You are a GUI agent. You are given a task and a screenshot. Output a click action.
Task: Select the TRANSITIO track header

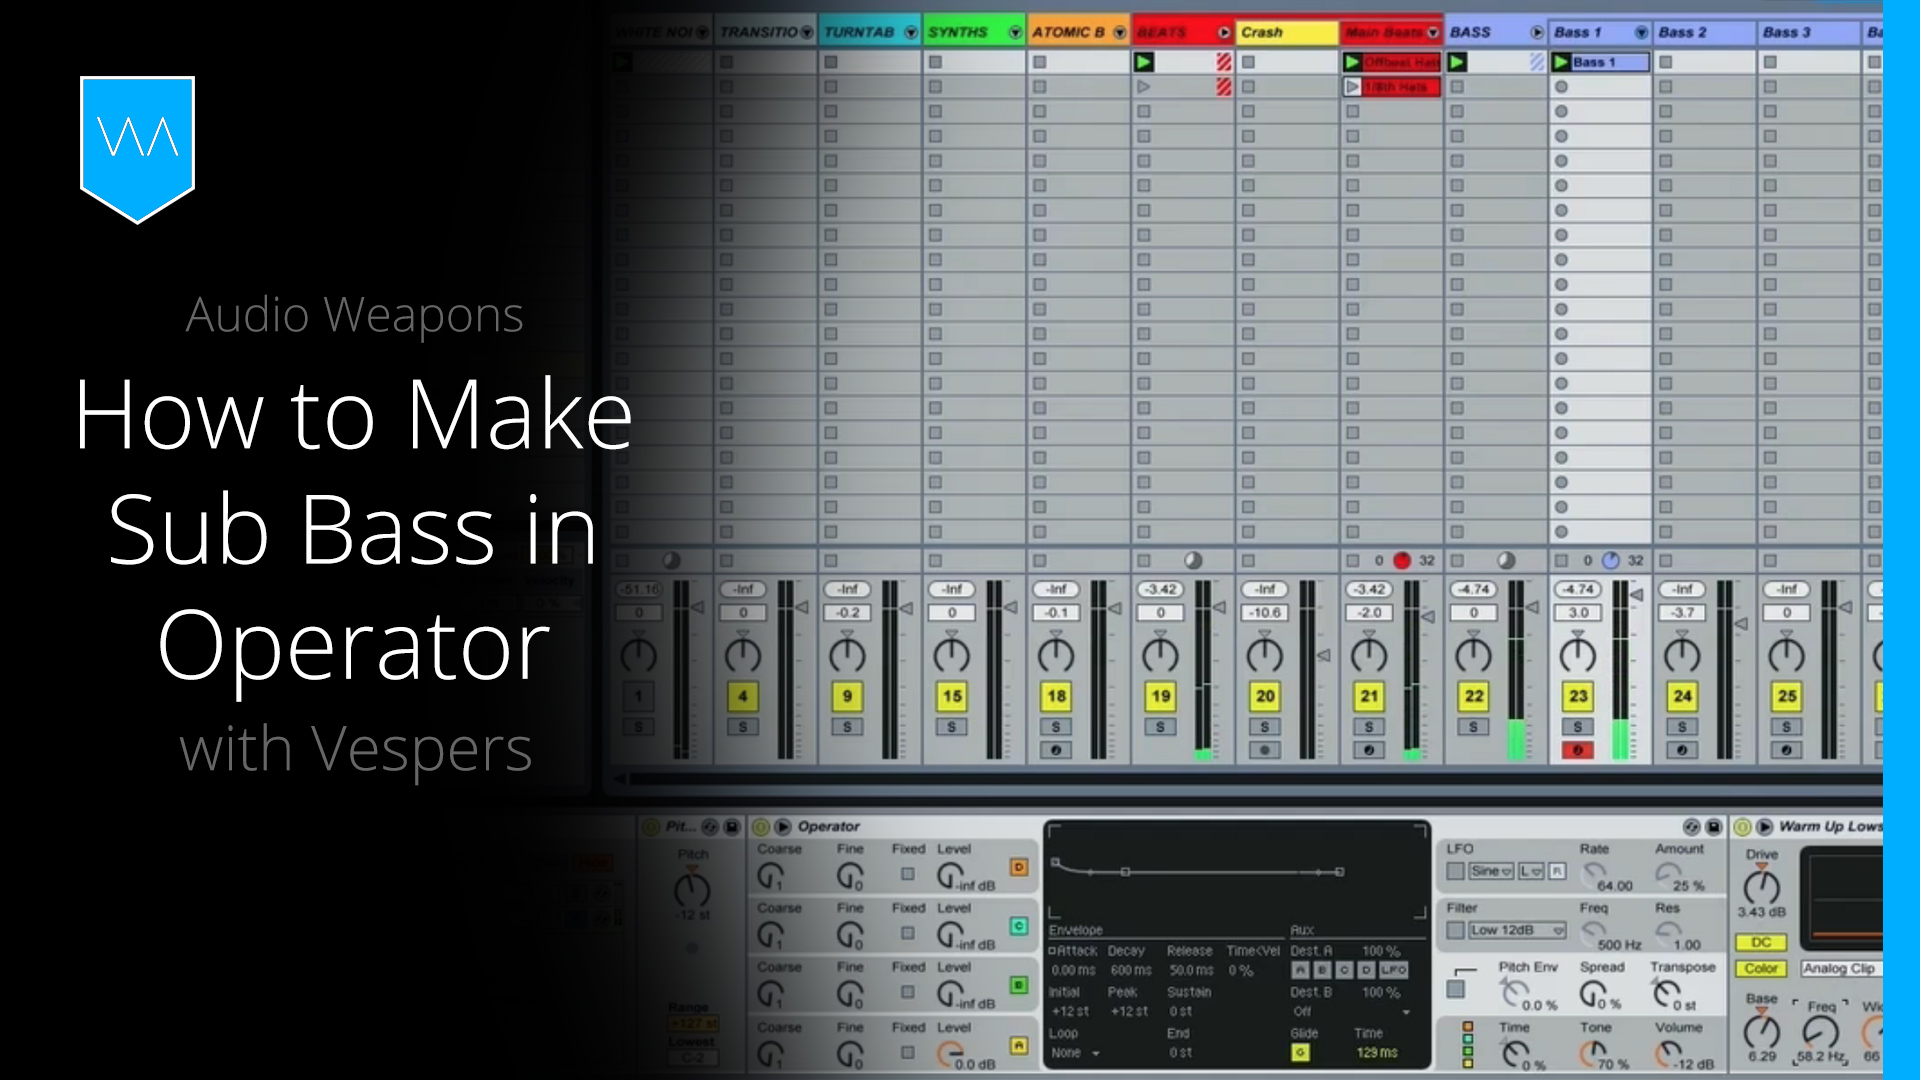point(766,33)
